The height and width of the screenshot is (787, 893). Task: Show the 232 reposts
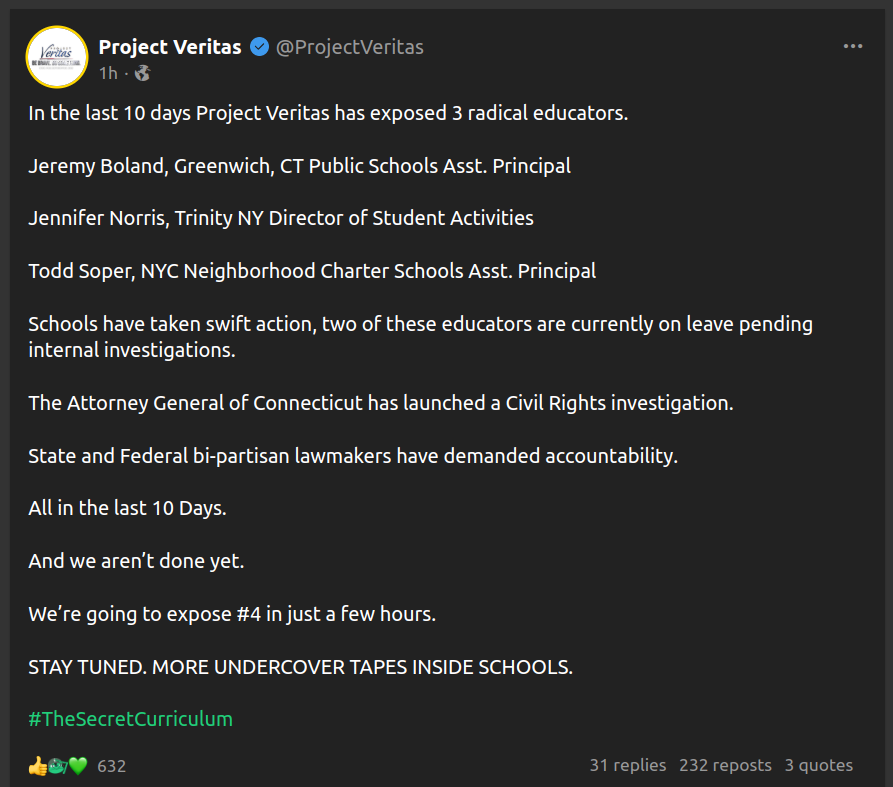(x=725, y=765)
